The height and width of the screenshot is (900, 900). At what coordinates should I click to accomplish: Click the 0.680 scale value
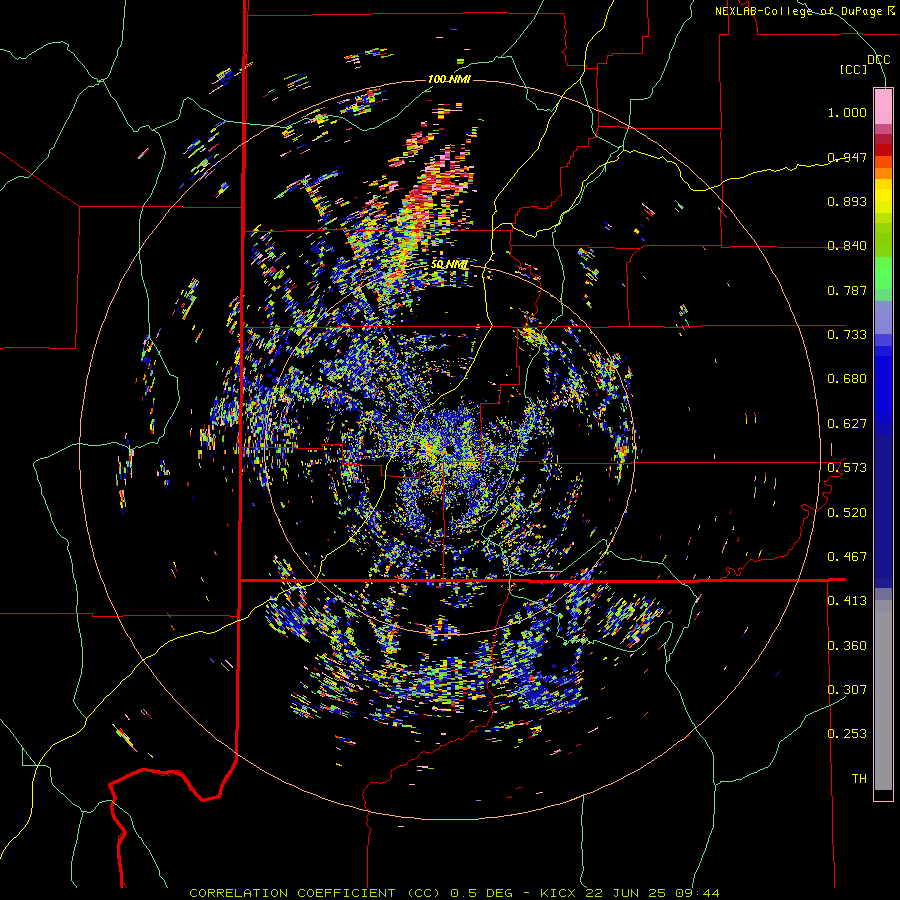point(847,379)
